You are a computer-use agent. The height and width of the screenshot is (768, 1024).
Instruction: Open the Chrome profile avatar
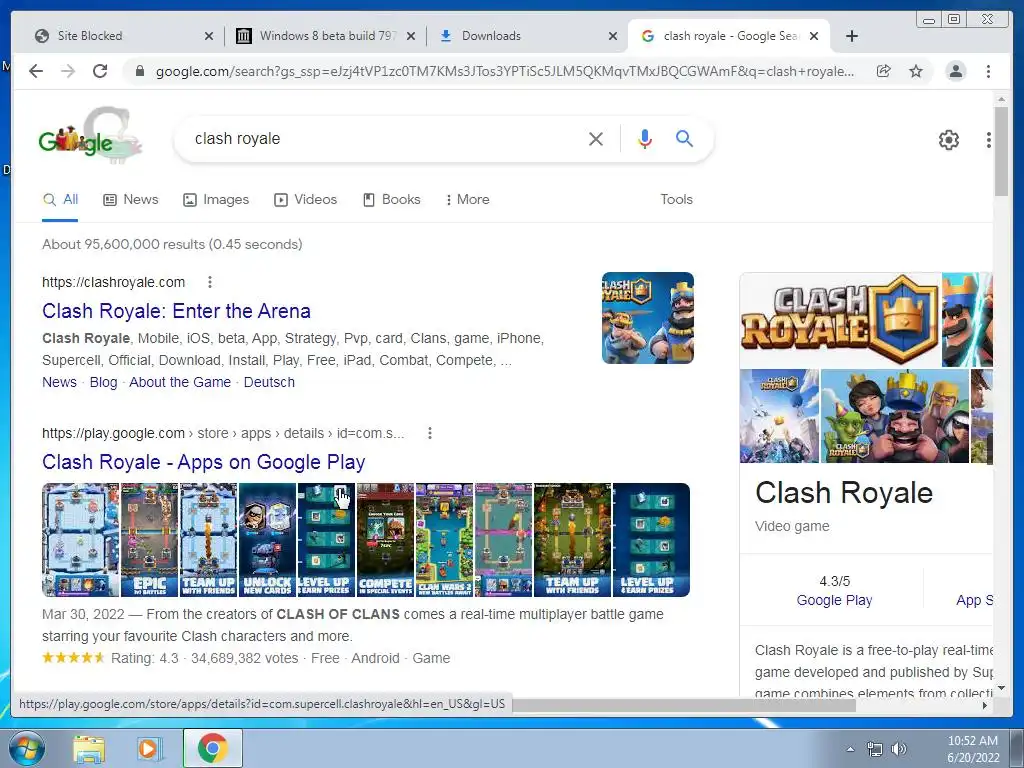(955, 71)
